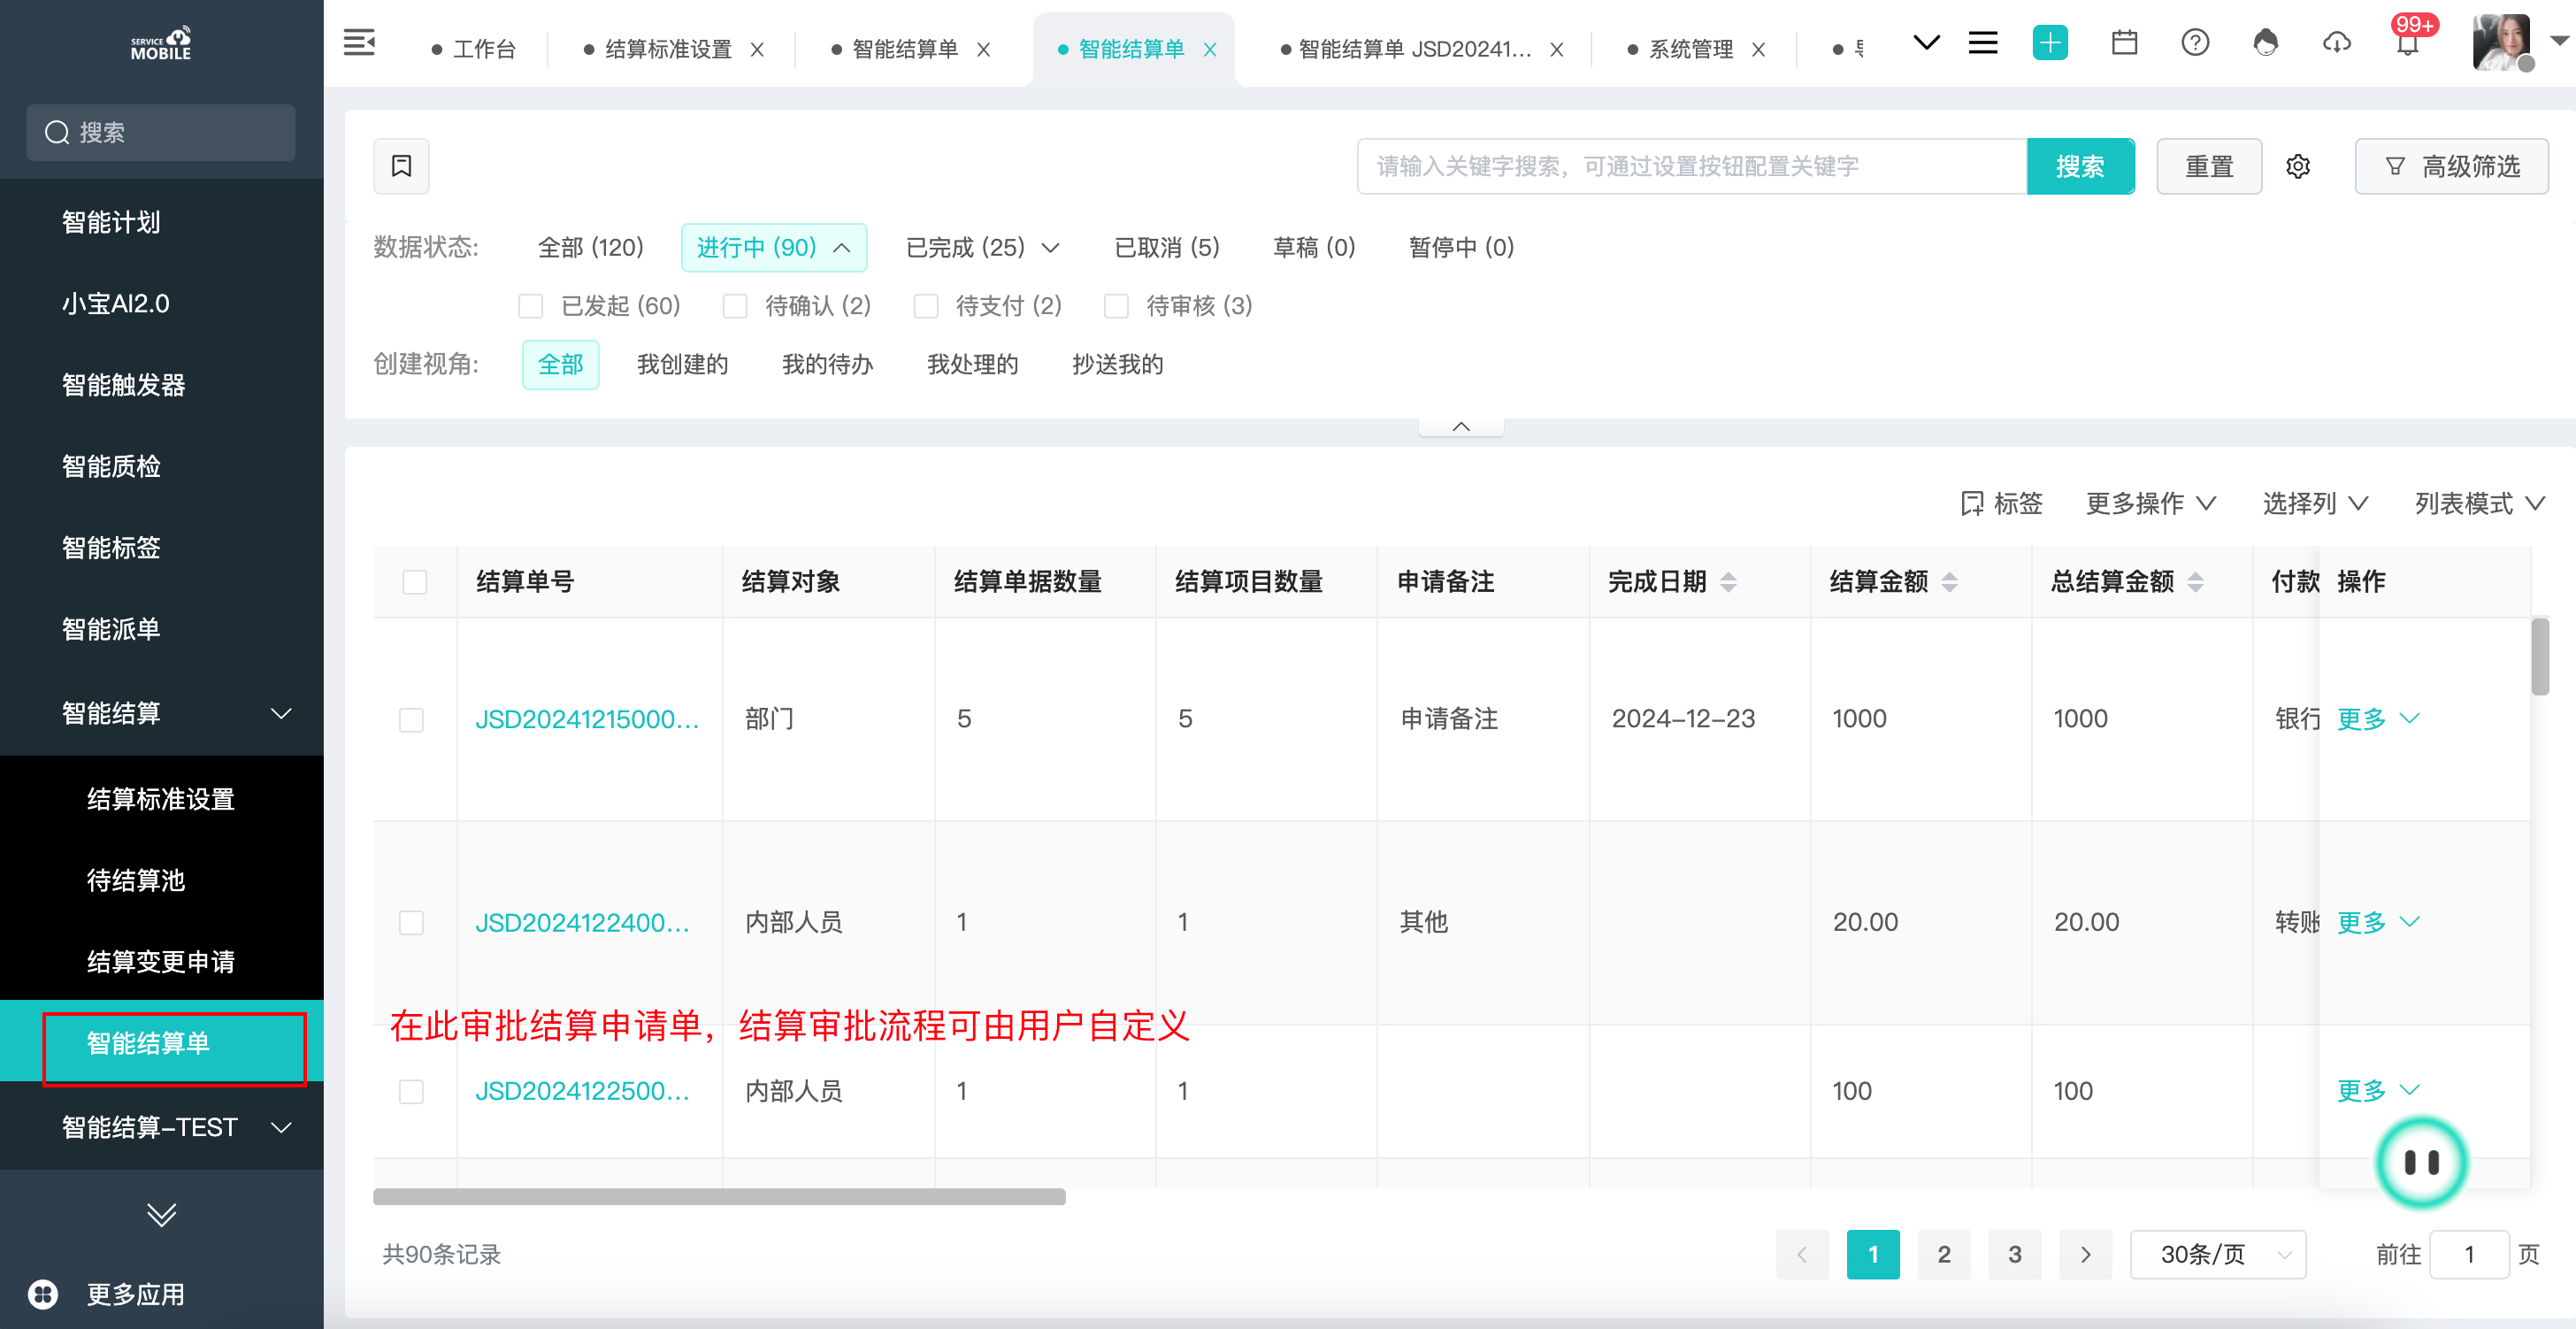Open the calendar icon in top bar

coord(2124,43)
